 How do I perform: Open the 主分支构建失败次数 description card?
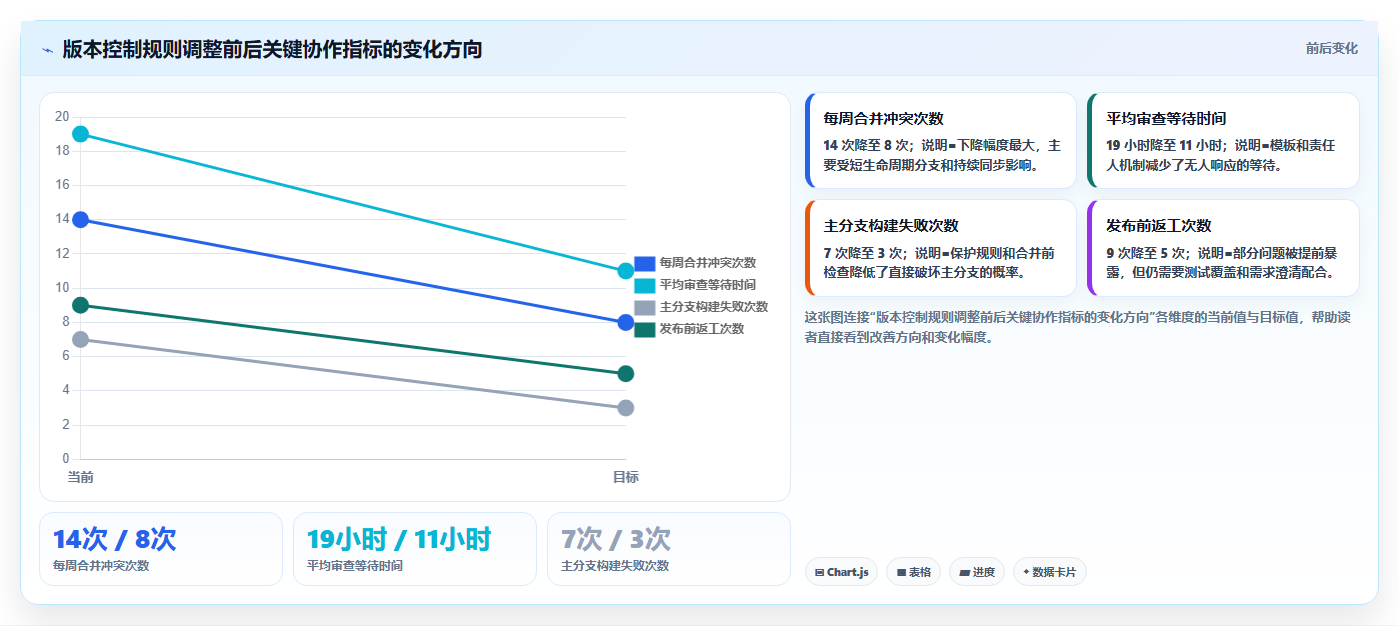[940, 248]
